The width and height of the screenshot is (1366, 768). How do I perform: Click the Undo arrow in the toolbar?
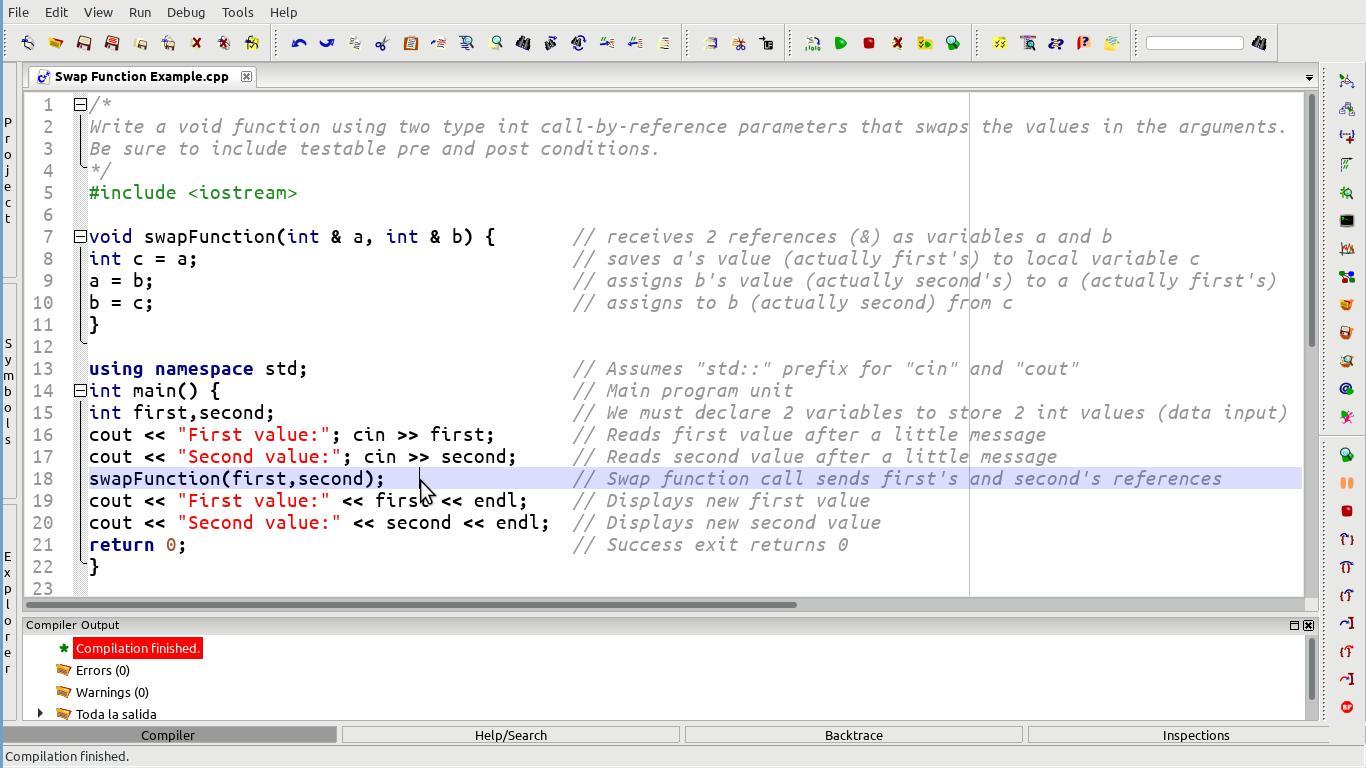click(298, 43)
